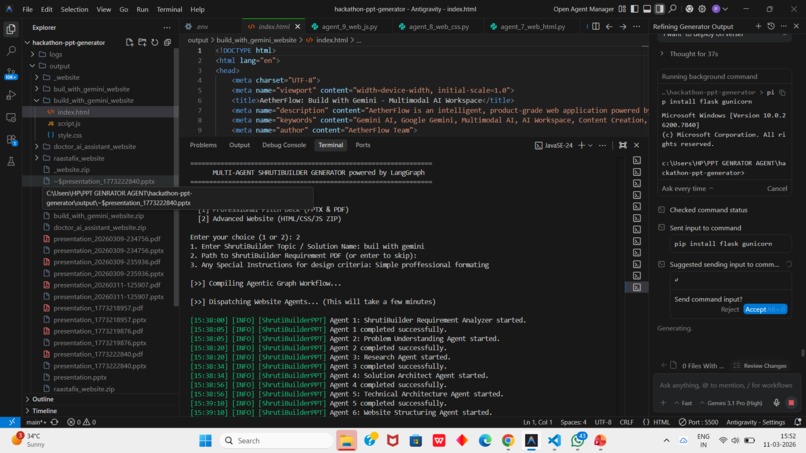
Task: Collapse the output folder
Action: point(32,66)
